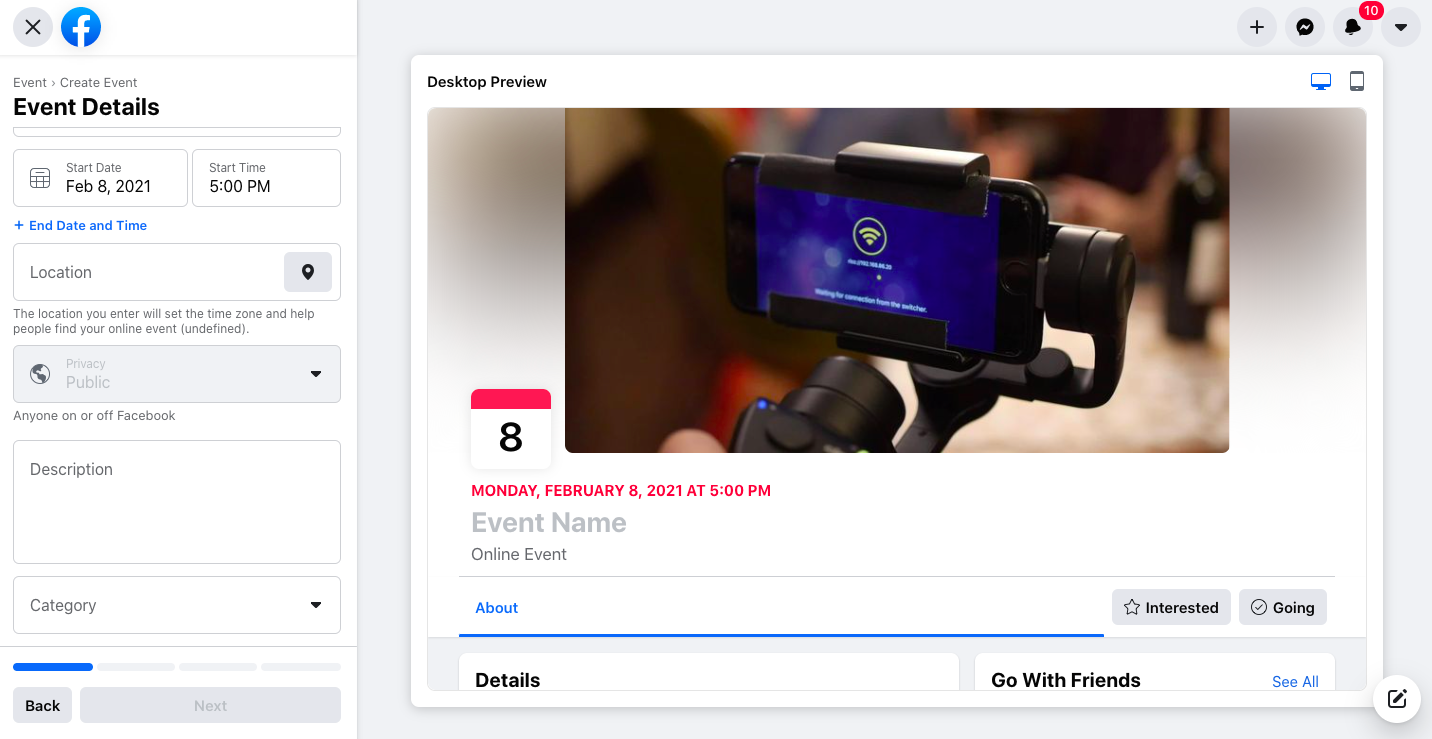Click into the Description text field
The image size is (1432, 739).
pos(177,502)
